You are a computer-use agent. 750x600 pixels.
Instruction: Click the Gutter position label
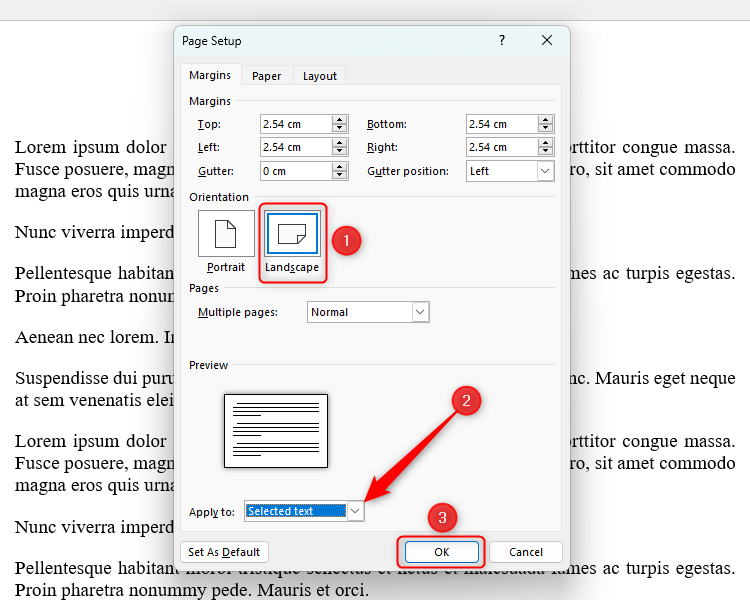(x=408, y=171)
